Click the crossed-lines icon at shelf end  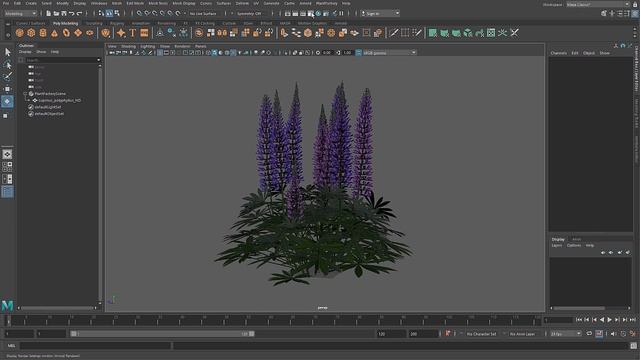point(514,33)
